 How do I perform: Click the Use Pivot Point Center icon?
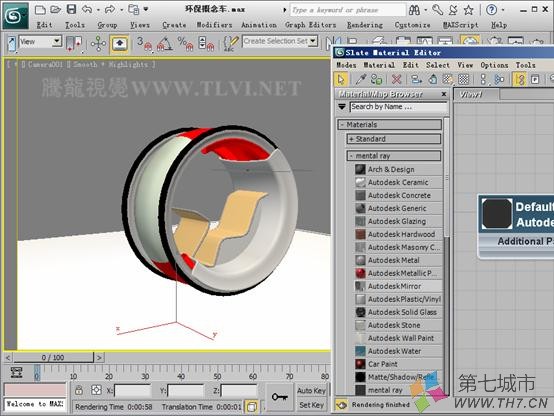75,44
